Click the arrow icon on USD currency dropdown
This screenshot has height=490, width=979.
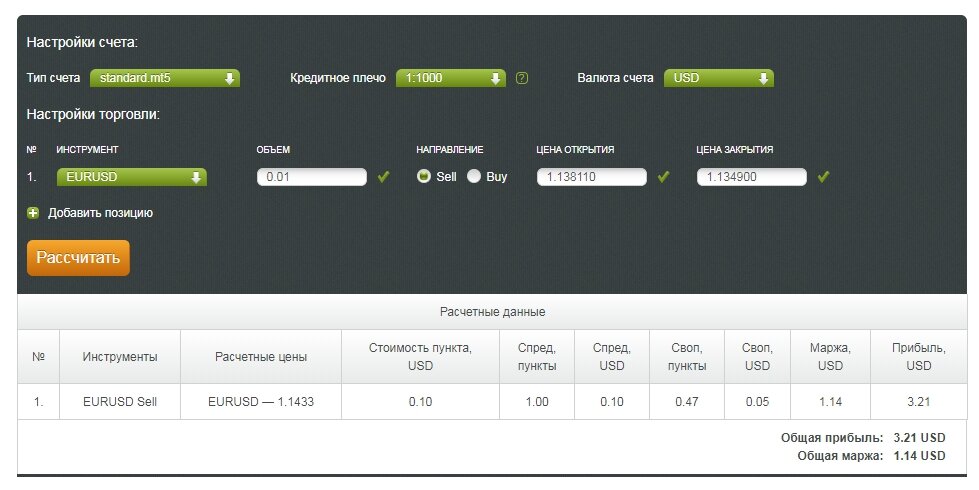[x=763, y=79]
